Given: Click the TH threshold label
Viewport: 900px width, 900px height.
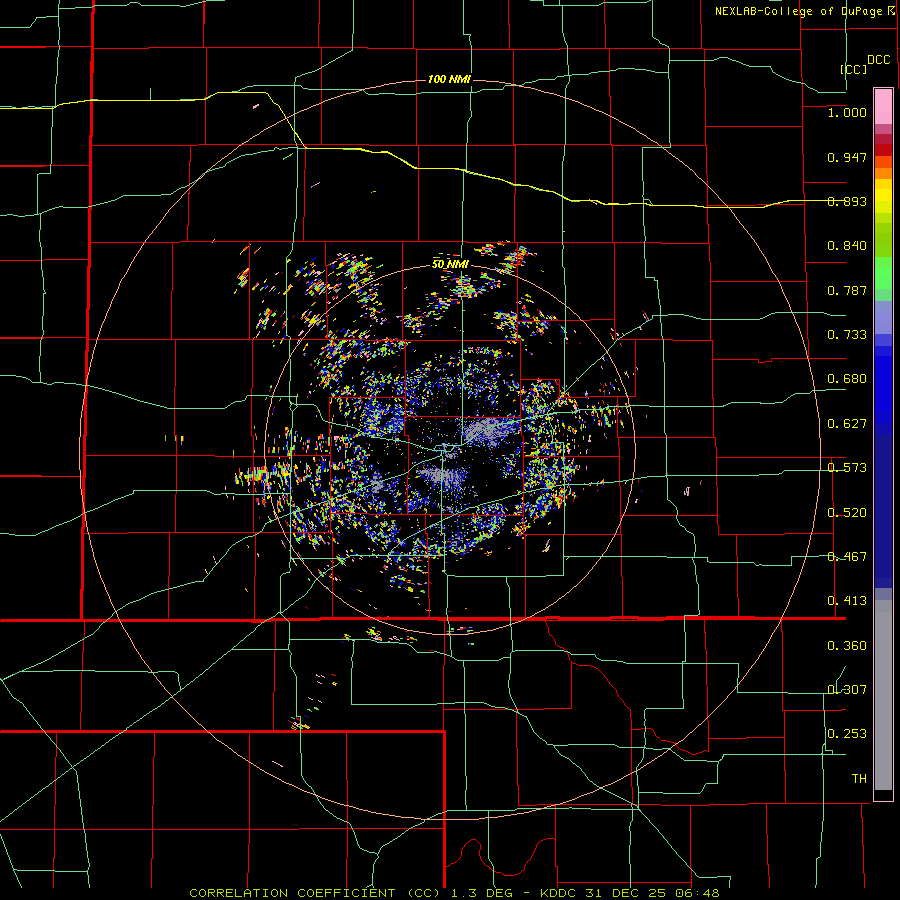Looking at the screenshot, I should pyautogui.click(x=859, y=779).
